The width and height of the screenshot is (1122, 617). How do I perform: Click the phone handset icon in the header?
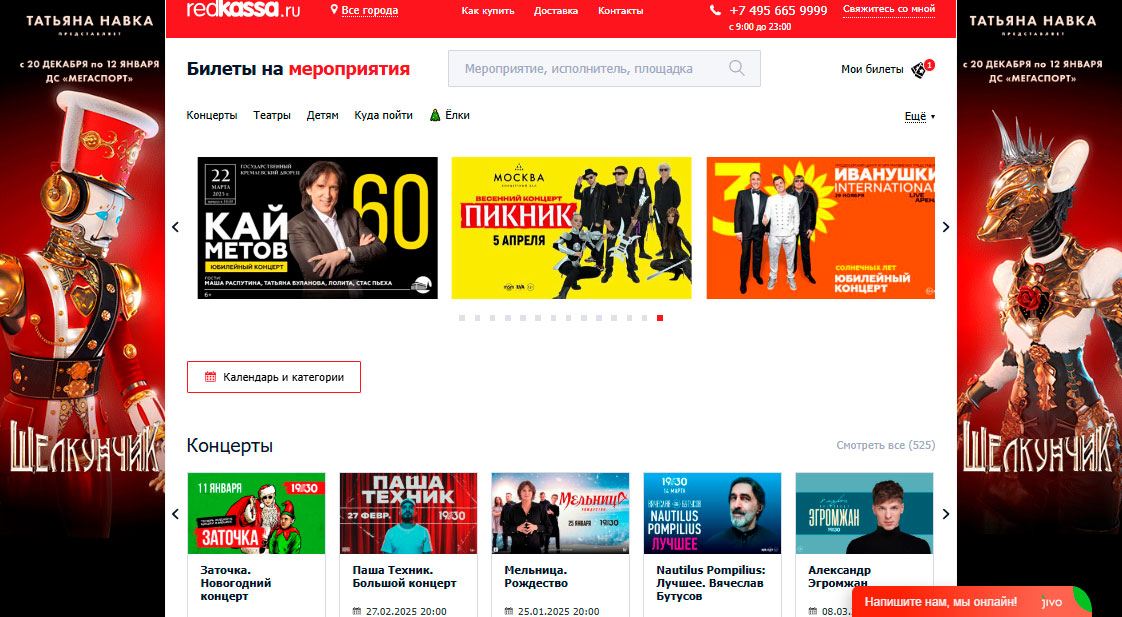716,10
